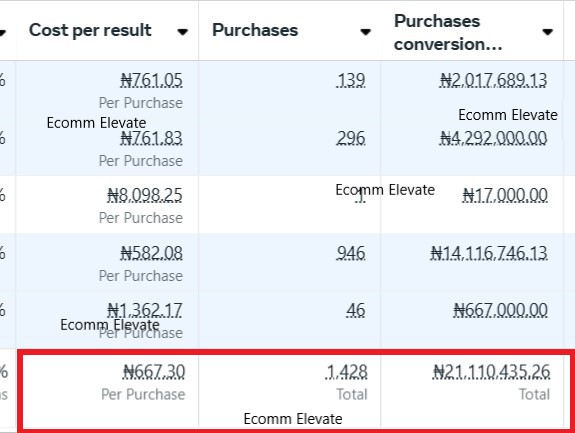This screenshot has width=575, height=433.
Task: Click the ₦14,116,746.13 conversion value
Action: point(489,253)
